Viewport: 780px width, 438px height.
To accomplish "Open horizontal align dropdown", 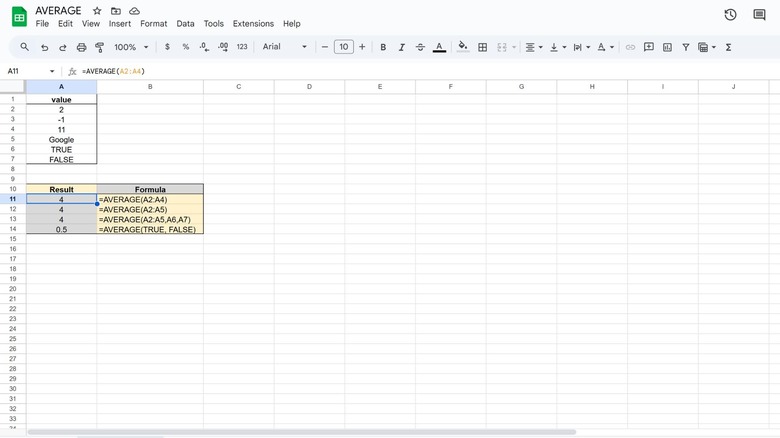I will 534,47.
